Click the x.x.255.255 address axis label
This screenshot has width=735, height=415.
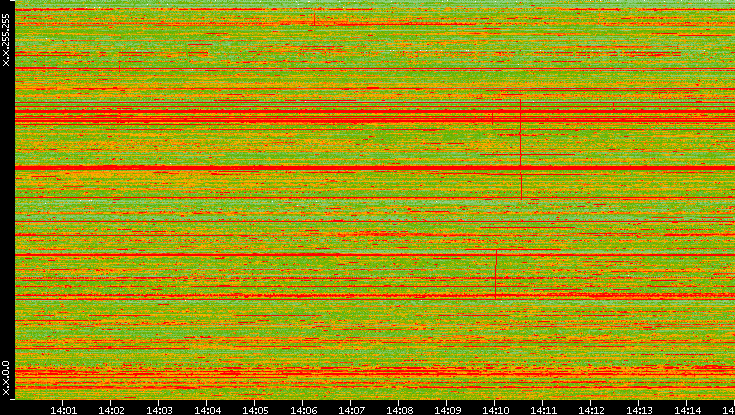pos(6,40)
